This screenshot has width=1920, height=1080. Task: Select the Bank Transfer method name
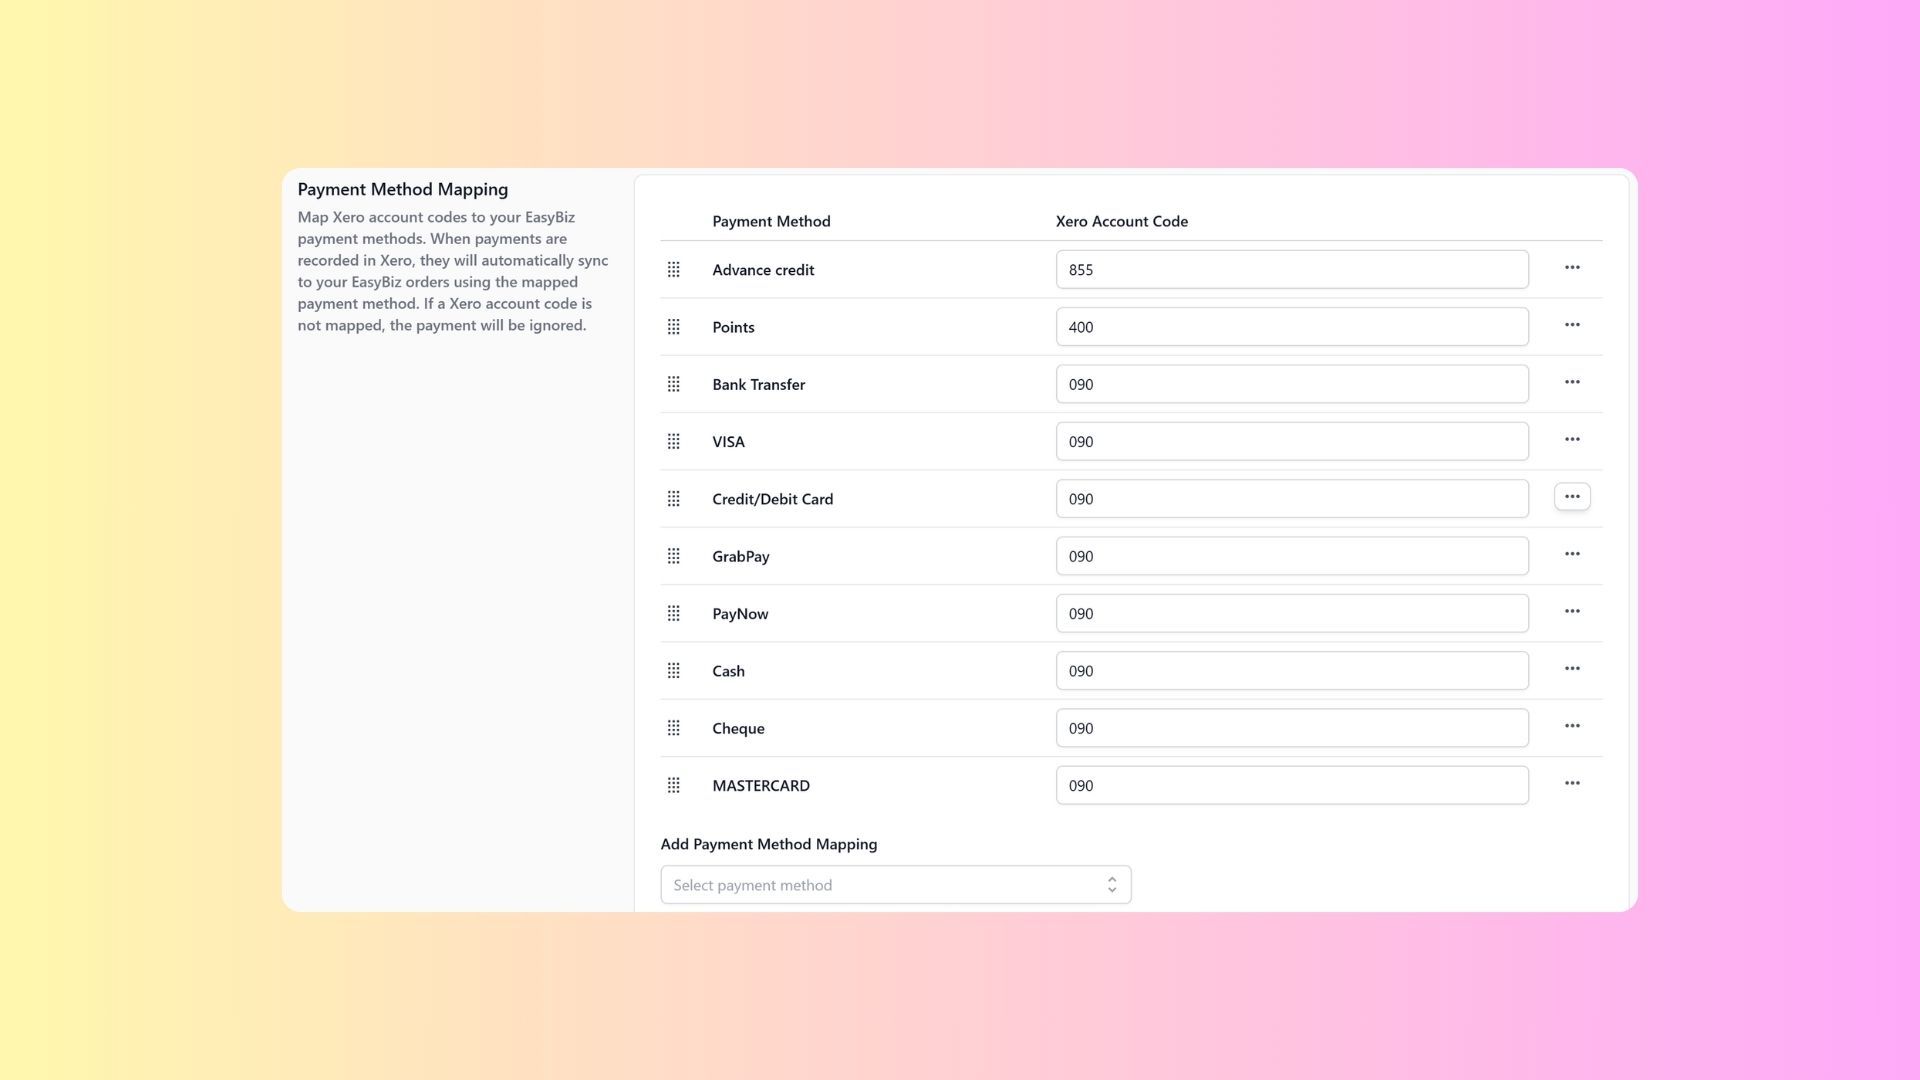758,384
